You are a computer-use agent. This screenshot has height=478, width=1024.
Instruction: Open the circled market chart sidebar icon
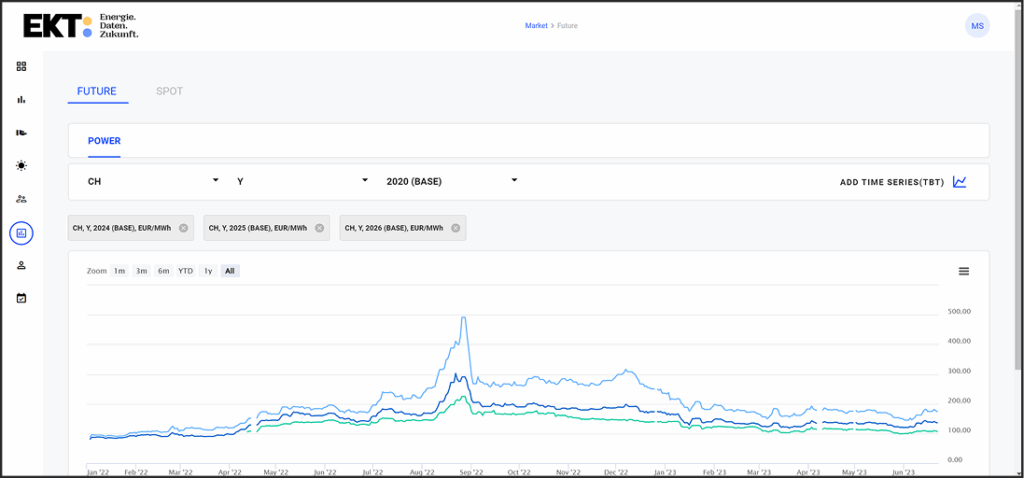22,232
